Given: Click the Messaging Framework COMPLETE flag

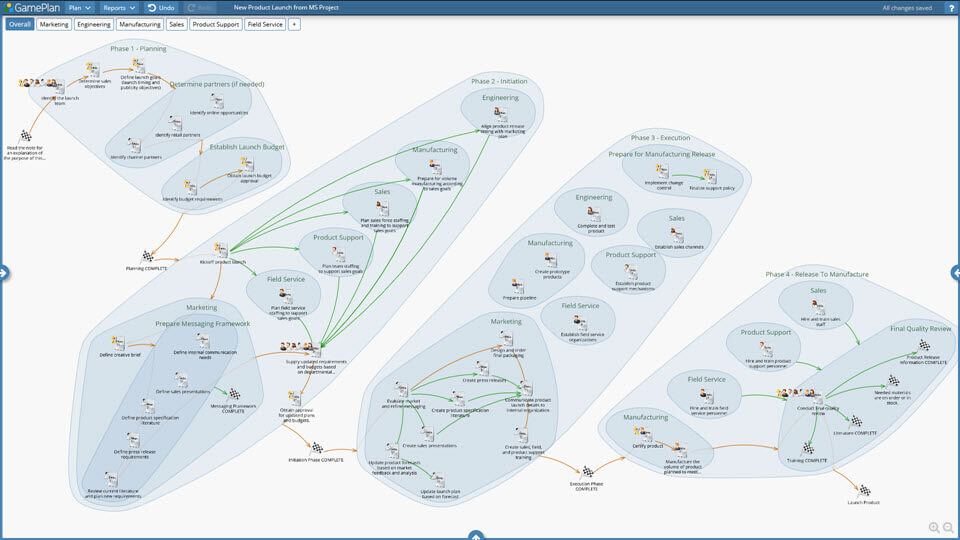Looking at the screenshot, I should (x=234, y=394).
